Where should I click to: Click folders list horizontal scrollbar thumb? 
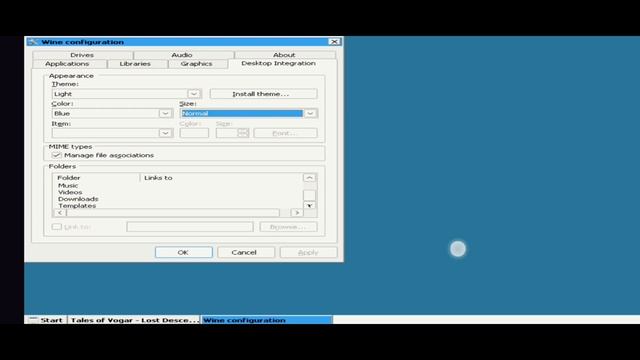(173, 213)
